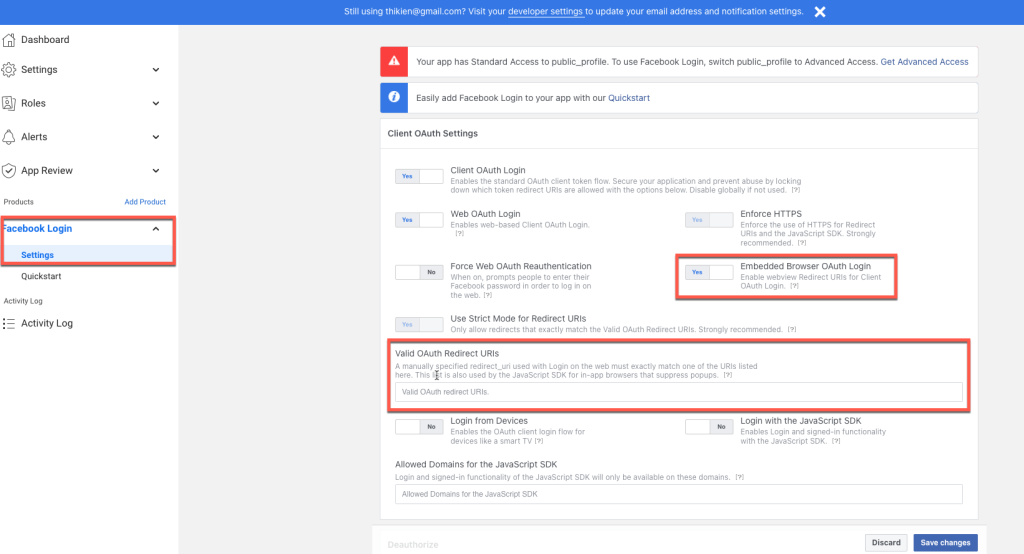Click the Add Product link
This screenshot has width=1024, height=554.
coord(145,202)
